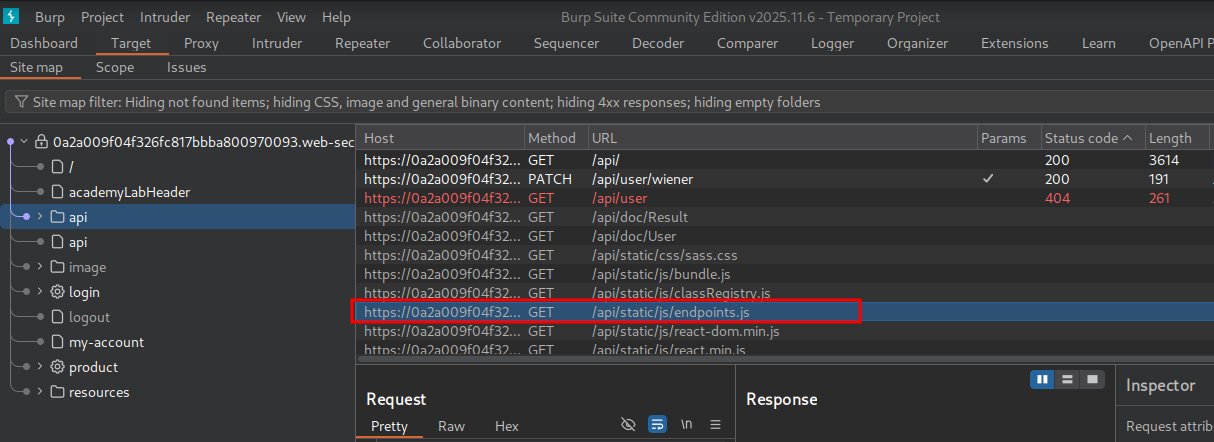Select the Scope sub-tab
The height and width of the screenshot is (442, 1214).
click(115, 68)
